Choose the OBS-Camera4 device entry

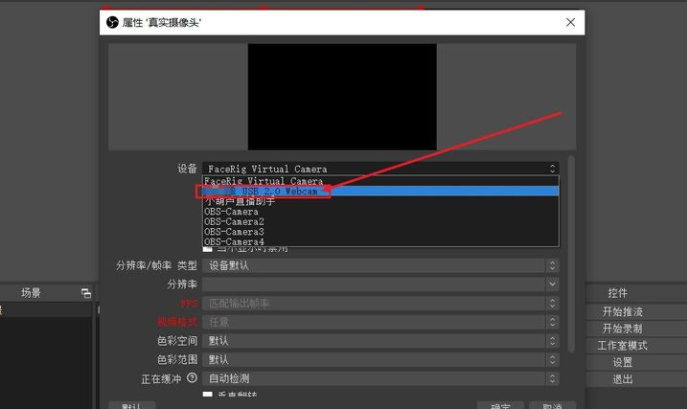tap(234, 241)
